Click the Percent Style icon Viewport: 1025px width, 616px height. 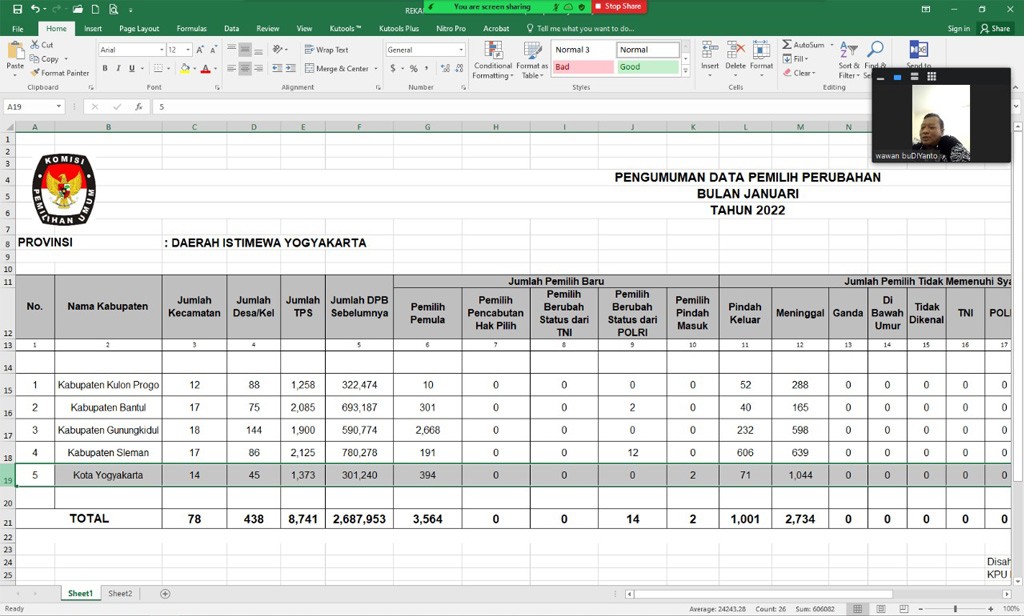tap(413, 69)
